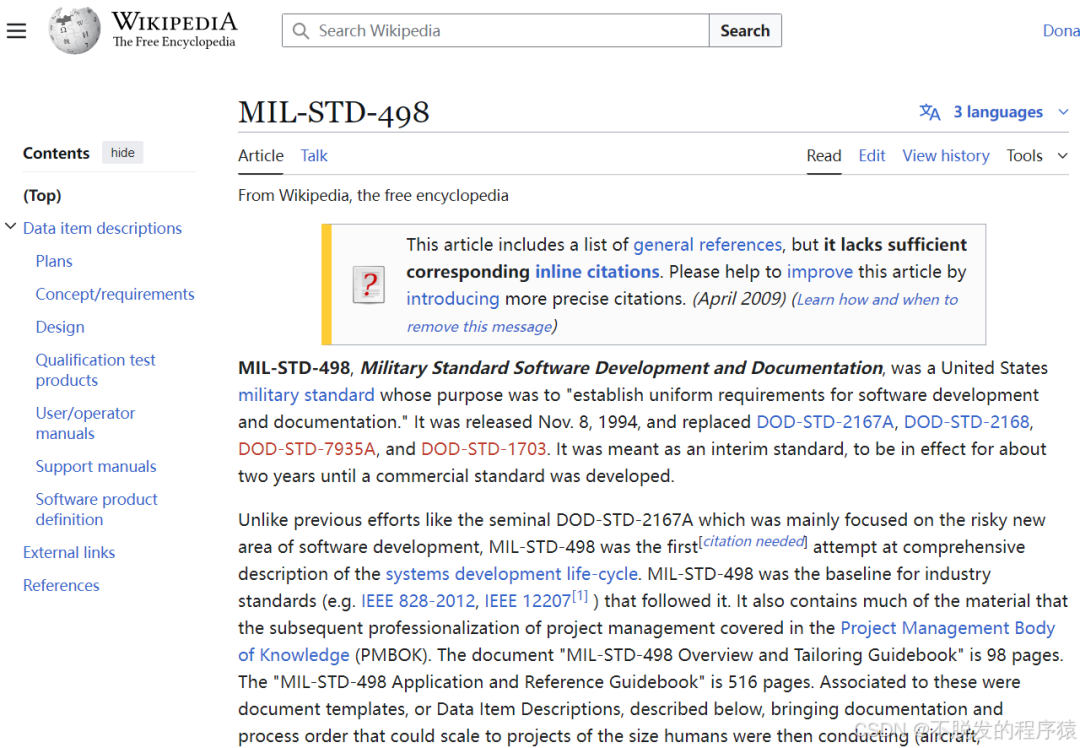
Task: Click the chevron next to Tools
Action: click(1063, 156)
